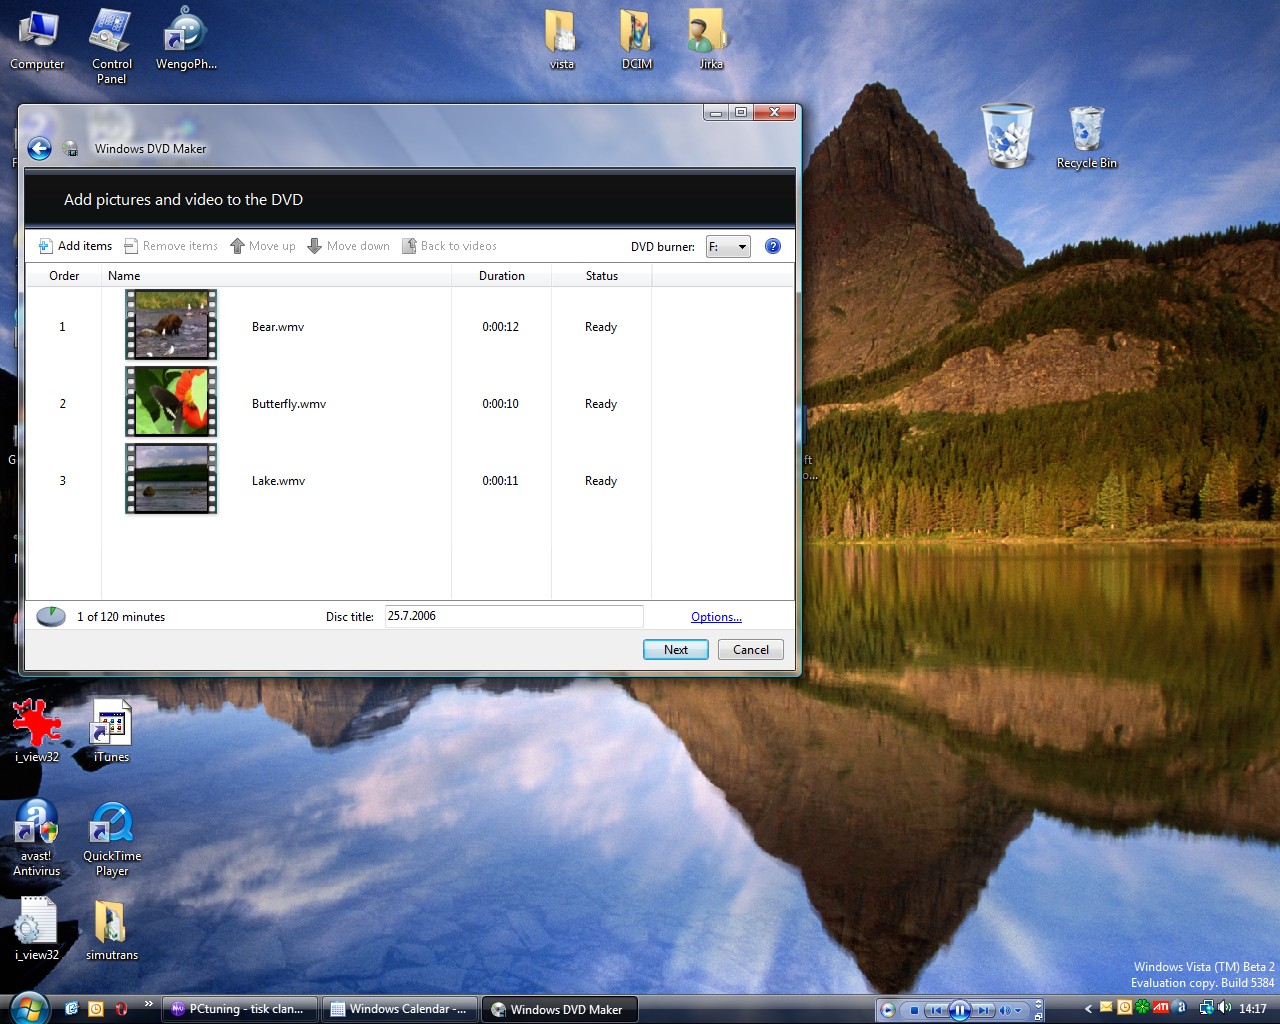Click the DCIM folder on desktop
1280x1024 pixels.
[x=637, y=40]
